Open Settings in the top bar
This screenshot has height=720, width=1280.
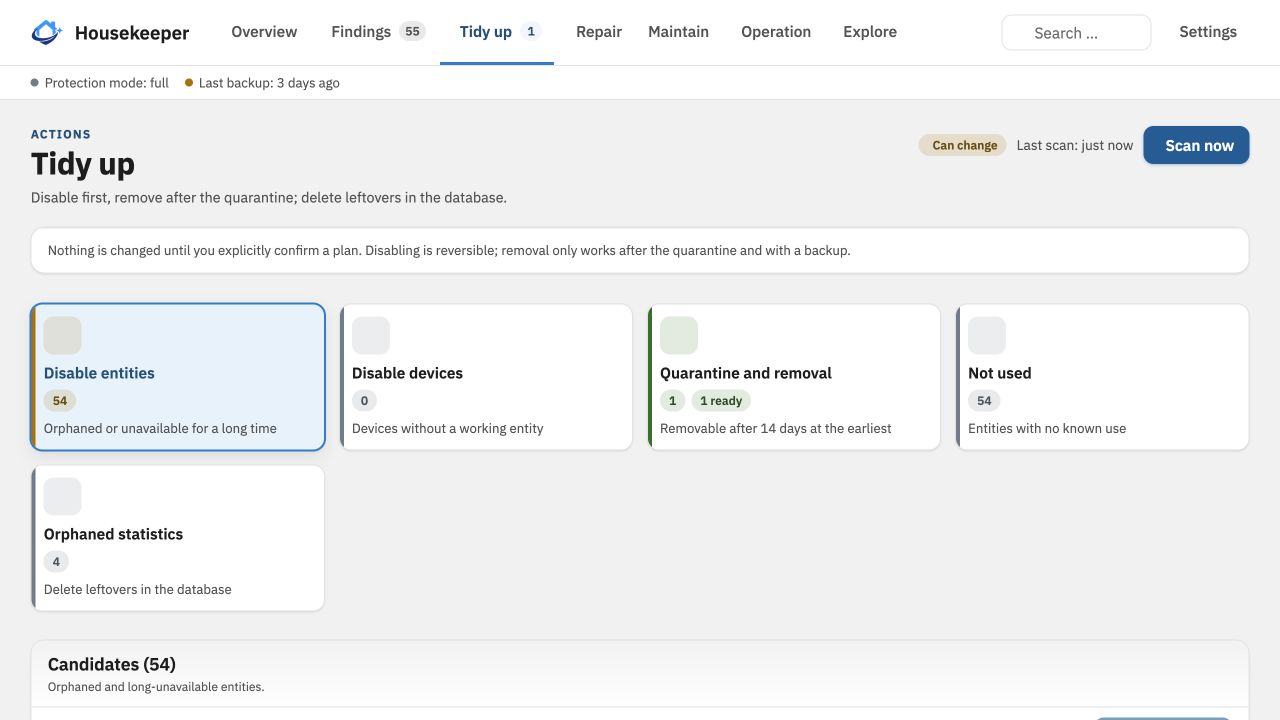pyautogui.click(x=1208, y=32)
